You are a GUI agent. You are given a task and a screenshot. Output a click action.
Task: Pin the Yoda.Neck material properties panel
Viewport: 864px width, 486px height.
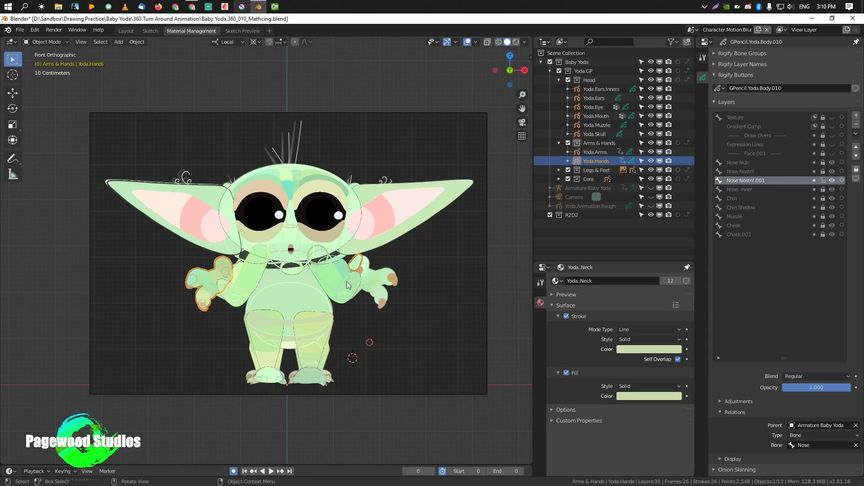(687, 268)
